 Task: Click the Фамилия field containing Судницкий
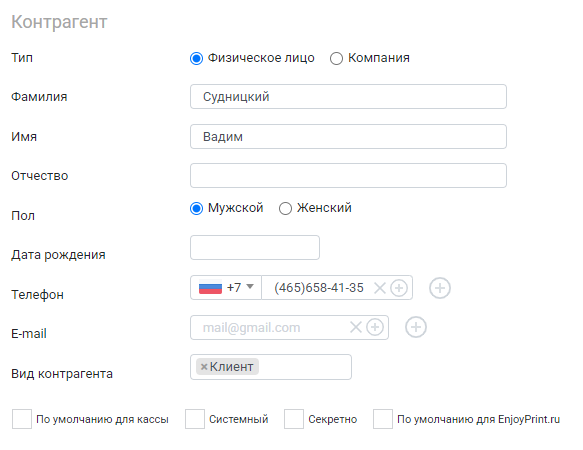coord(348,97)
